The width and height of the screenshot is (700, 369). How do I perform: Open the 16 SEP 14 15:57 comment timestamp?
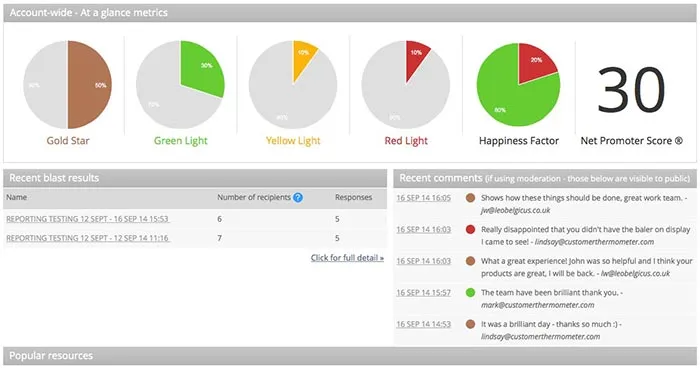[424, 293]
